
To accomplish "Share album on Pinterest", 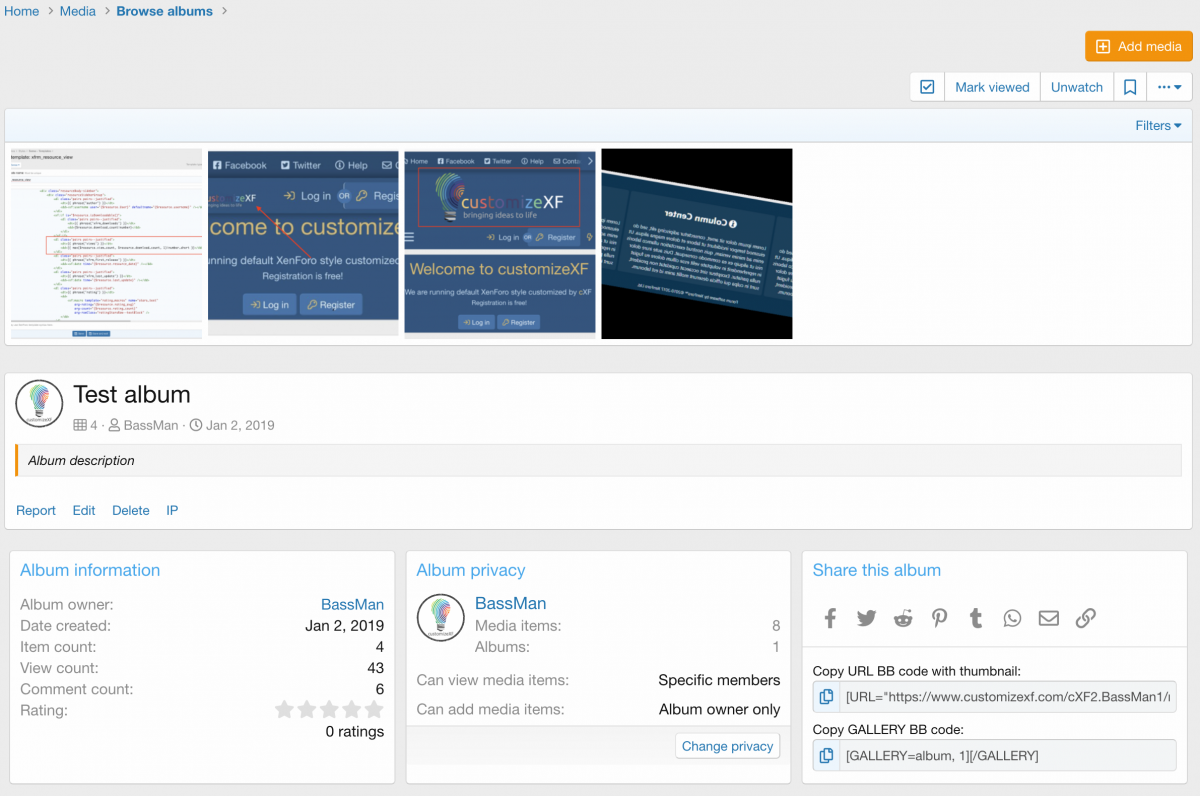I will click(939, 618).
